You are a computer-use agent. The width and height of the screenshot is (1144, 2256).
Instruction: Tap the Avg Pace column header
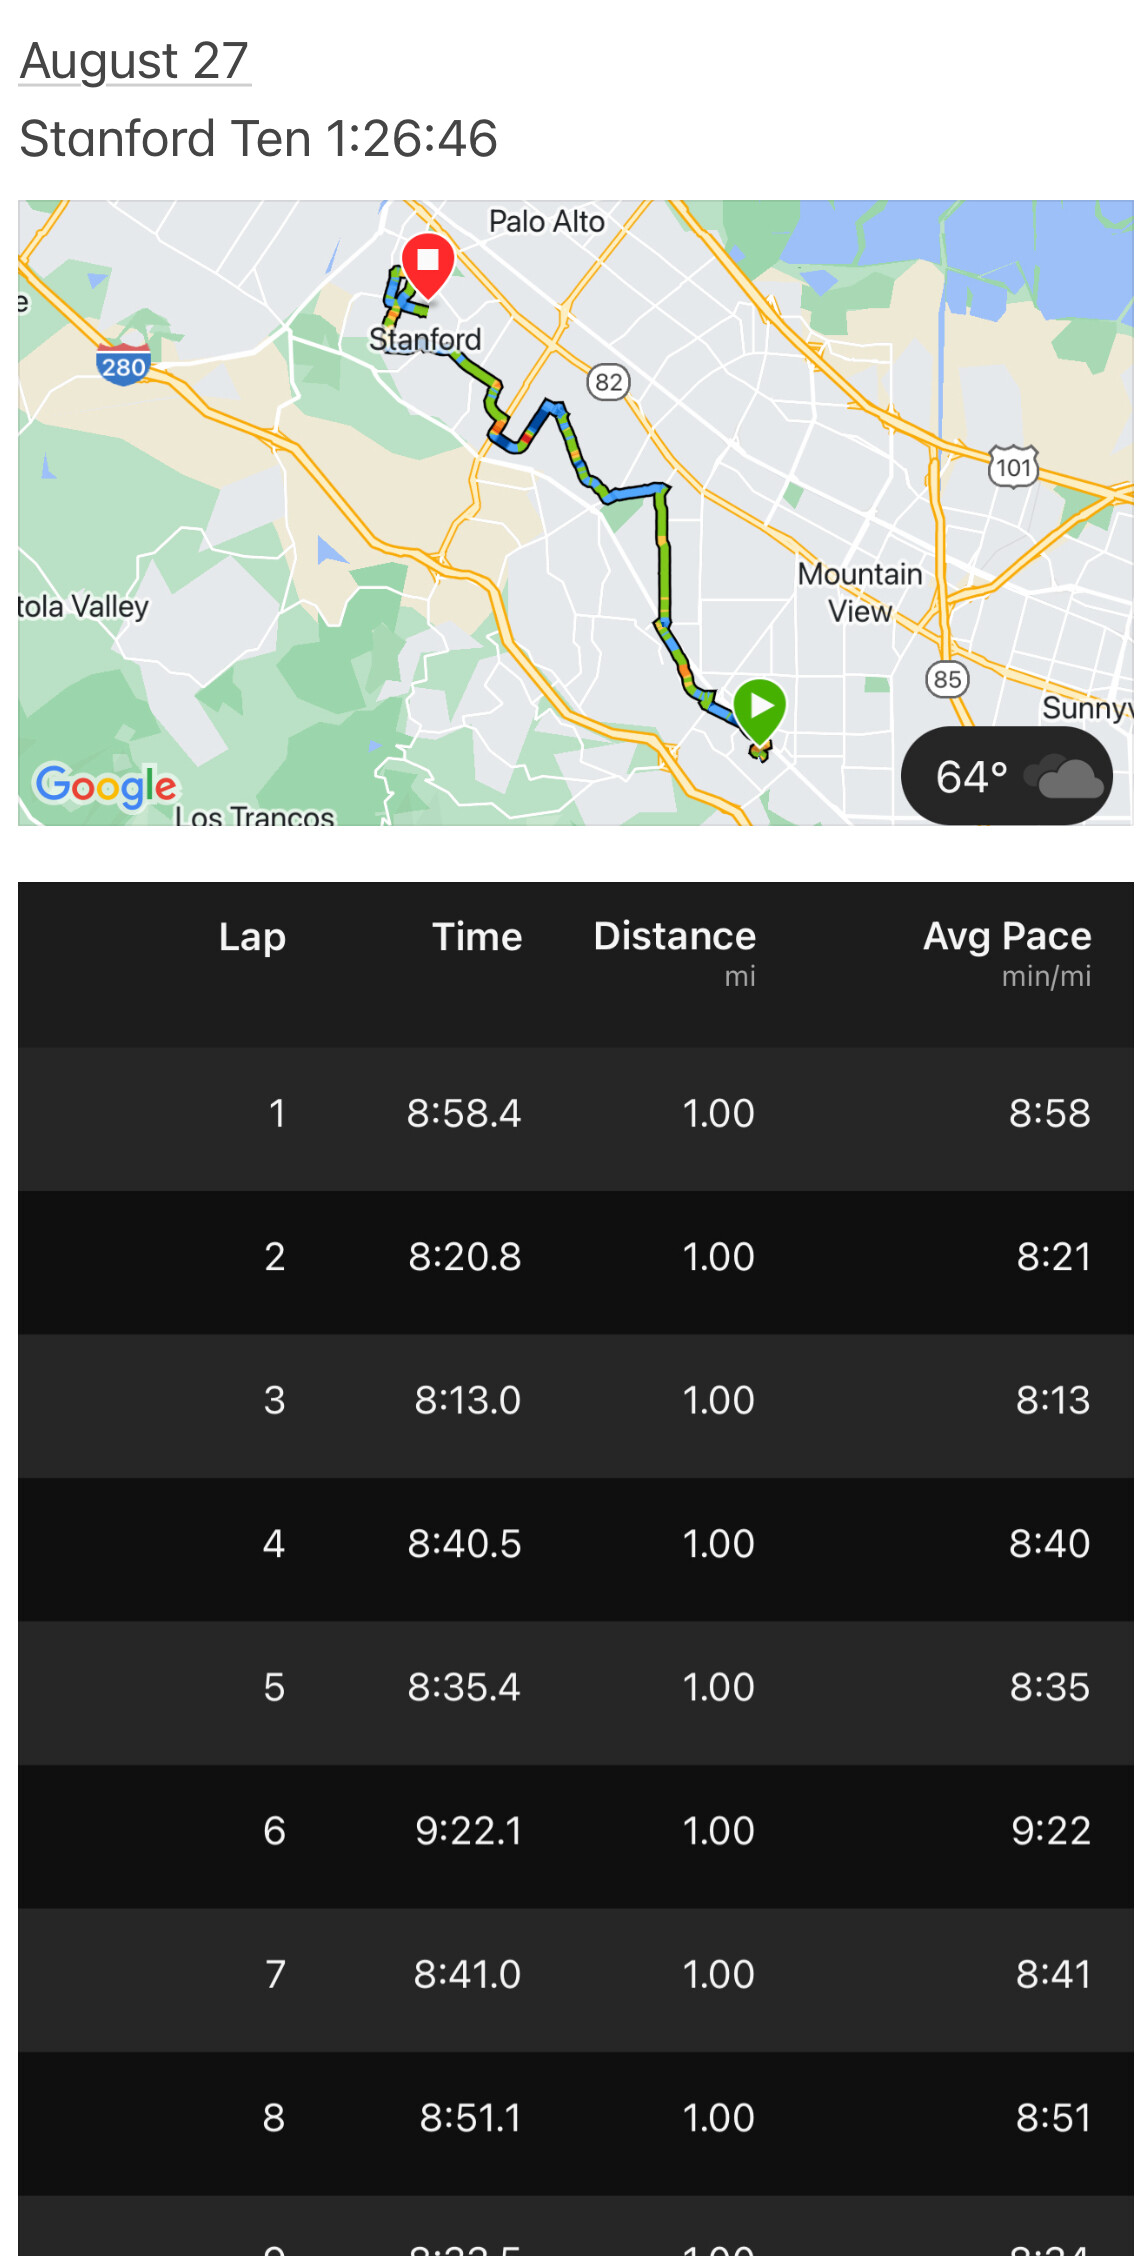point(1006,937)
